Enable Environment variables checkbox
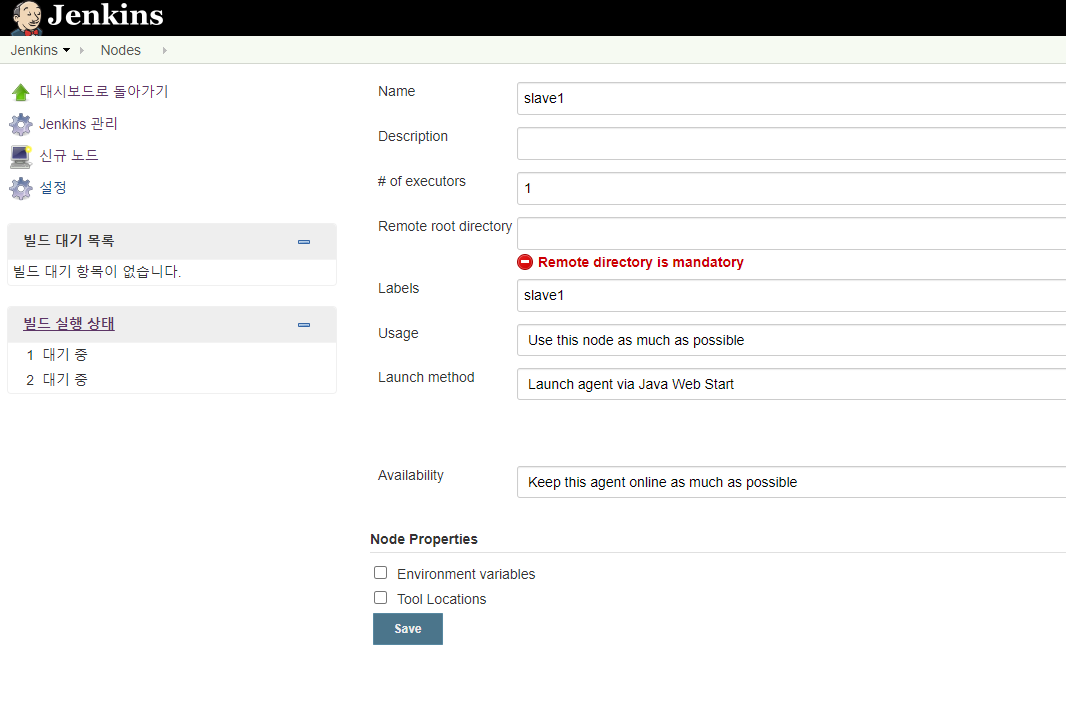Viewport: 1066px width, 709px height. (381, 572)
